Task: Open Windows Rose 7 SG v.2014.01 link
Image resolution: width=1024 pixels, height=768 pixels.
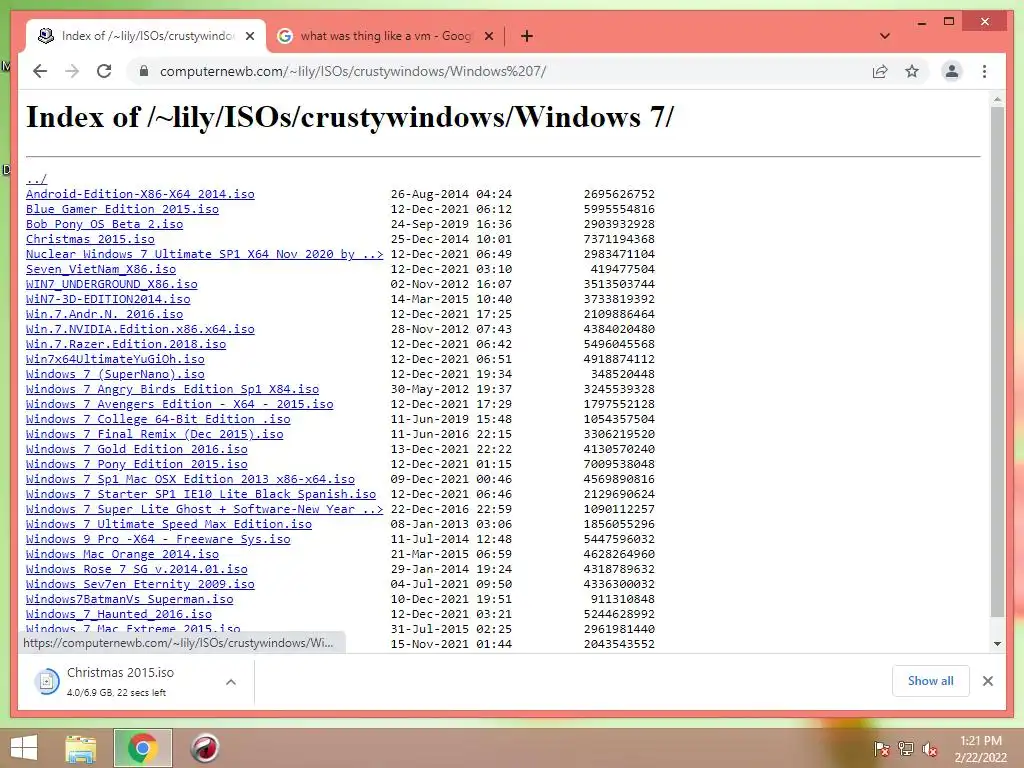Action: coord(136,569)
